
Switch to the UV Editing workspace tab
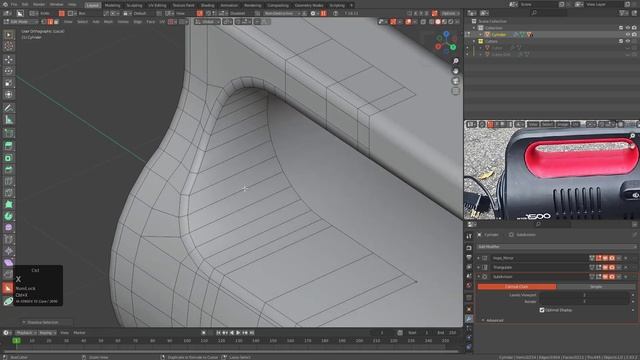click(157, 5)
